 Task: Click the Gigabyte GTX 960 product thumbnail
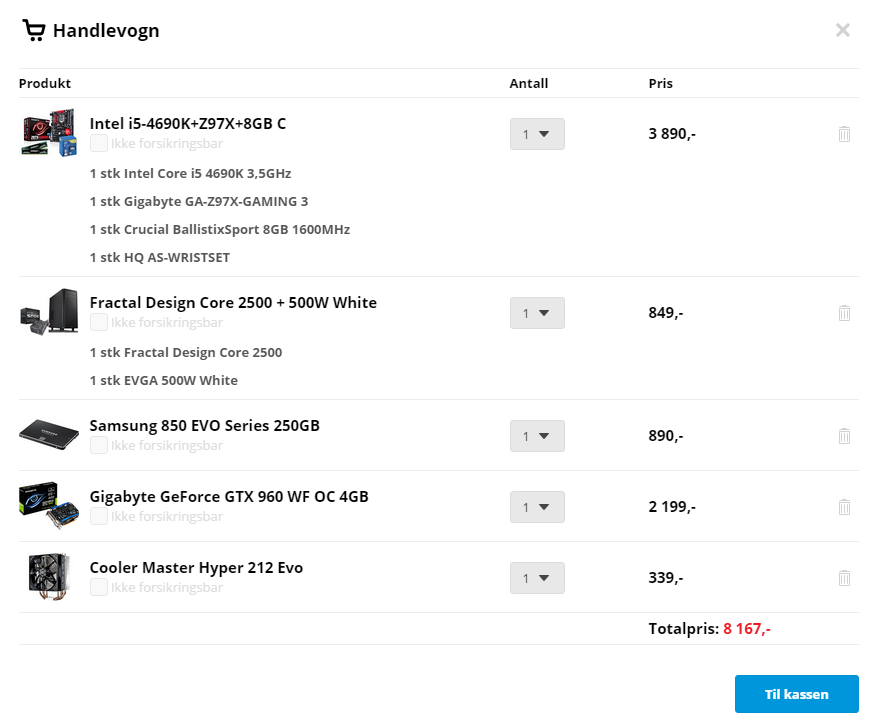point(49,506)
